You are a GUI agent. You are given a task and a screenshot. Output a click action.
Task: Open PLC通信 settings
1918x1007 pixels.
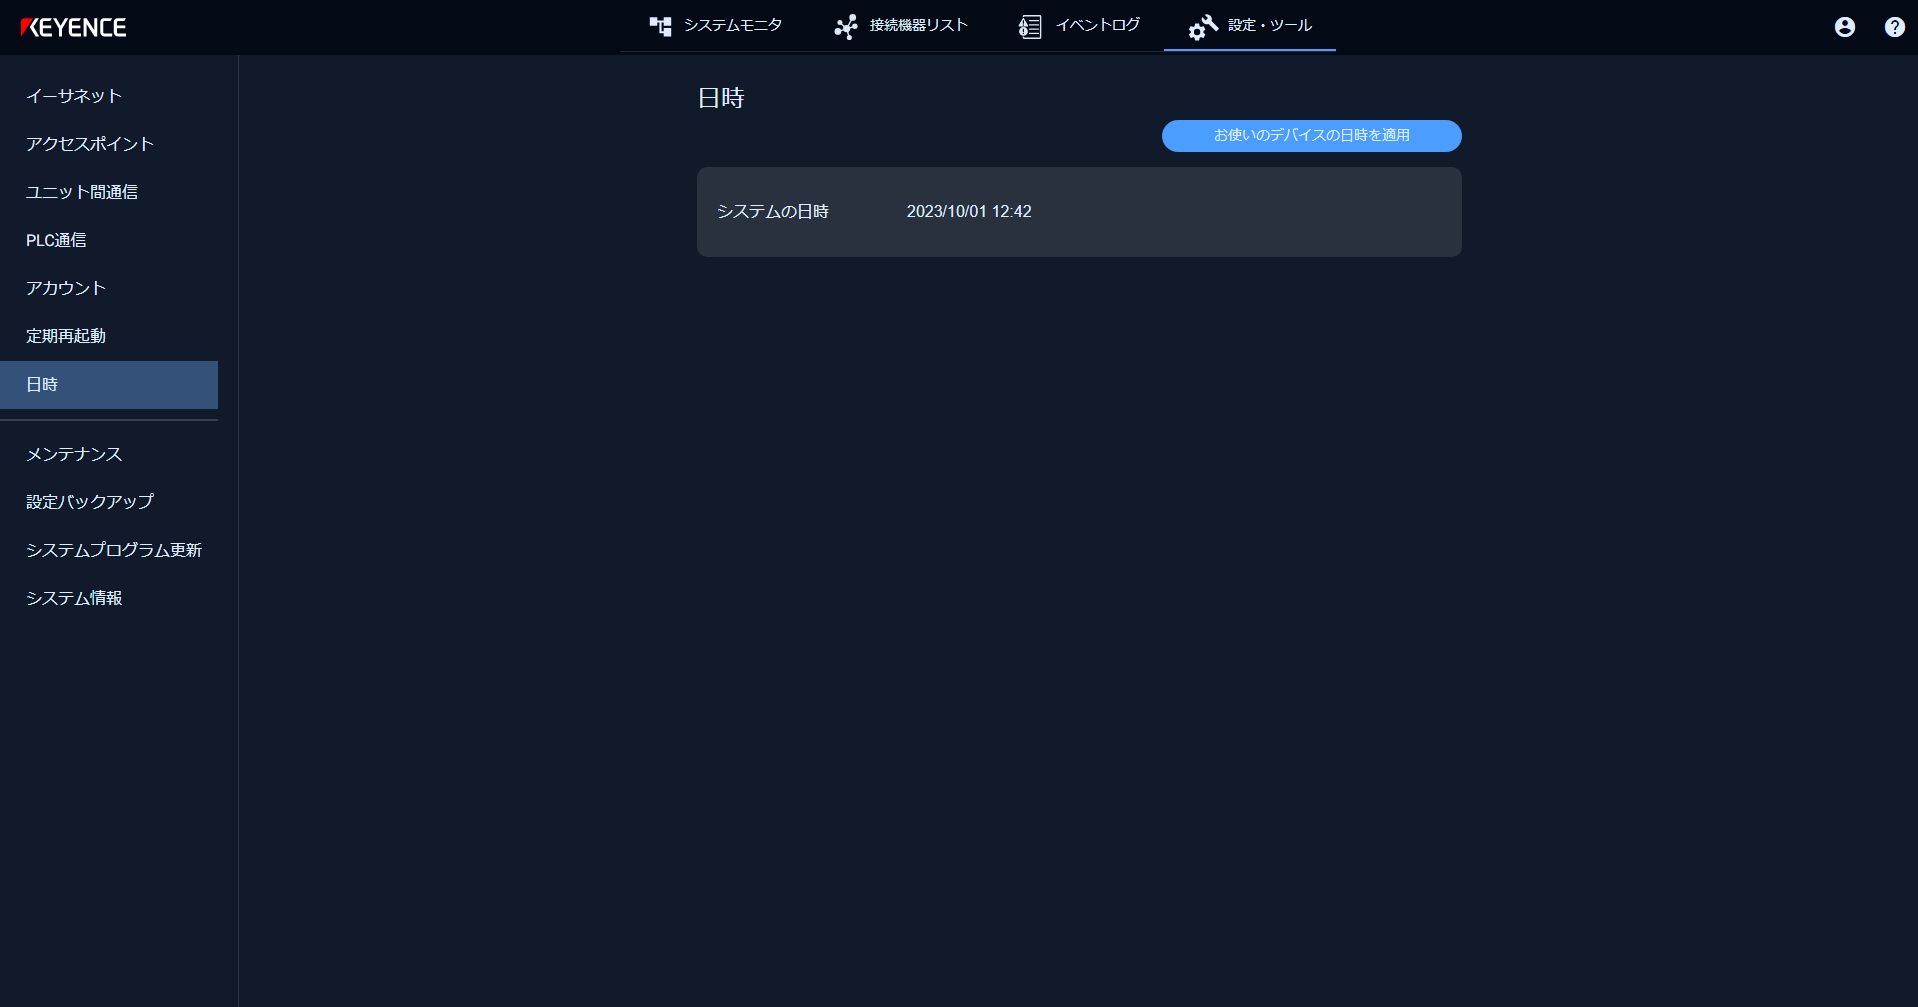[55, 240]
